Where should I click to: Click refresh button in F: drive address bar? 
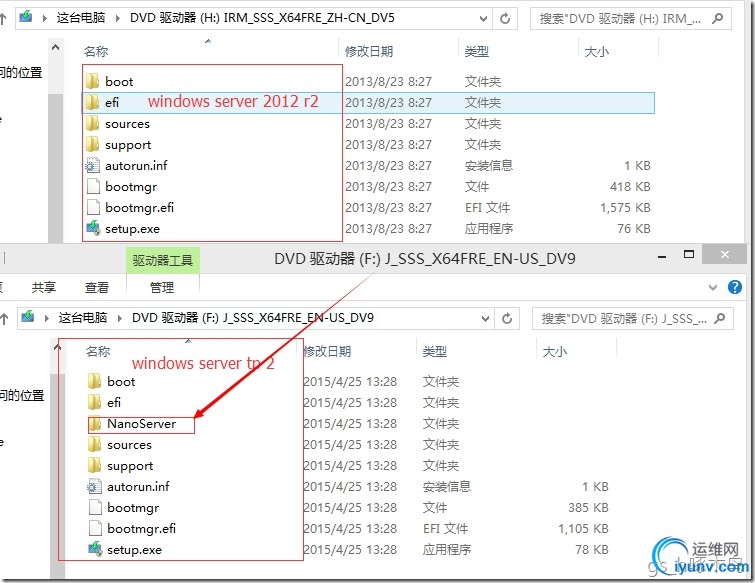507,318
